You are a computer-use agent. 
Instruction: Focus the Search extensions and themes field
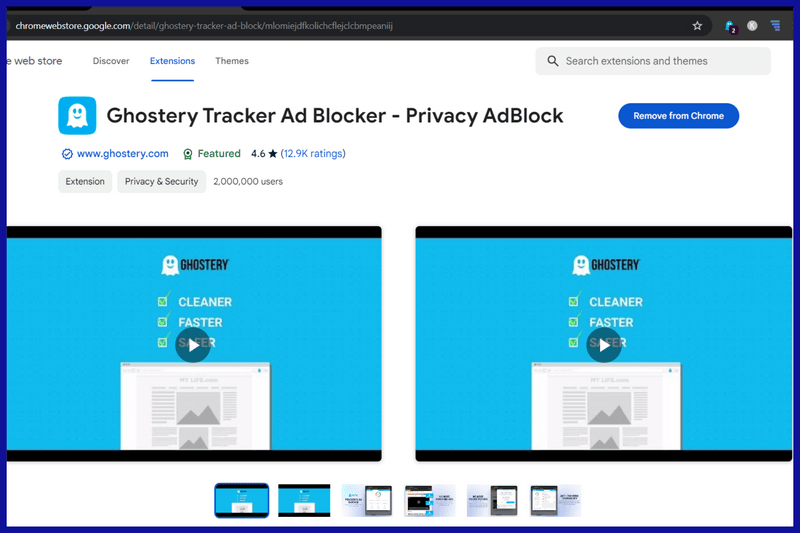(660, 61)
